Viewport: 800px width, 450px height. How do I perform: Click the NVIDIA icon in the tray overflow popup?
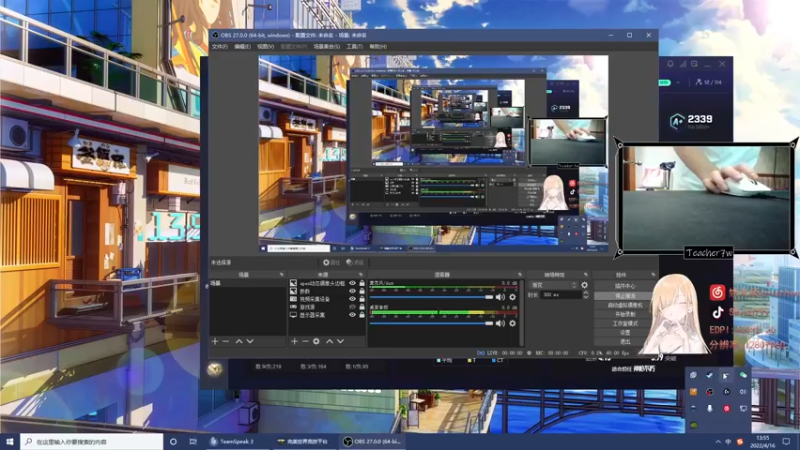tap(693, 424)
